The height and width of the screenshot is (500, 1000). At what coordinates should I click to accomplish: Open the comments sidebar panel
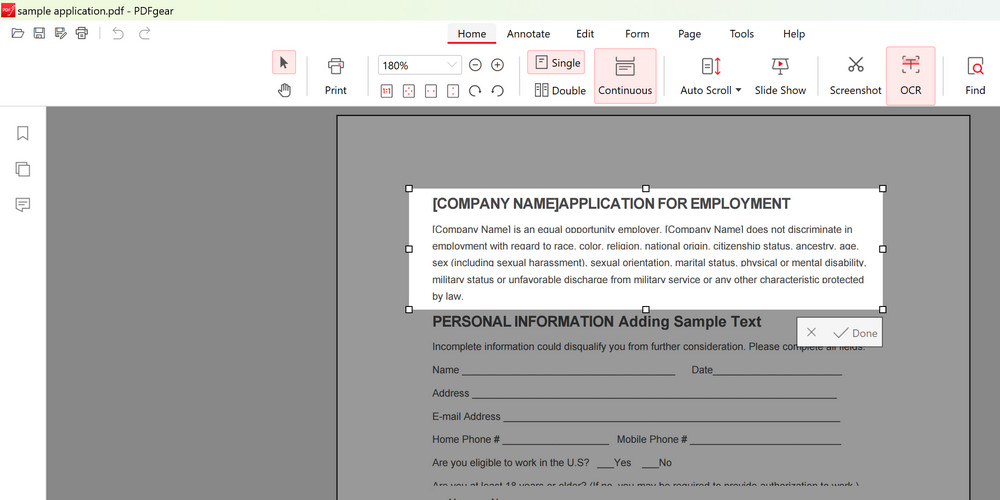(x=23, y=205)
